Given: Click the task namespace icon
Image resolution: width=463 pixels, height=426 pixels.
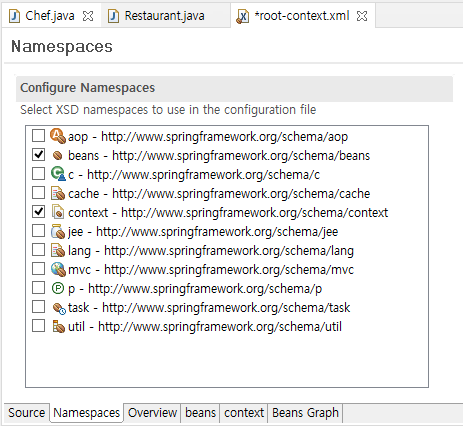Looking at the screenshot, I should point(59,308).
